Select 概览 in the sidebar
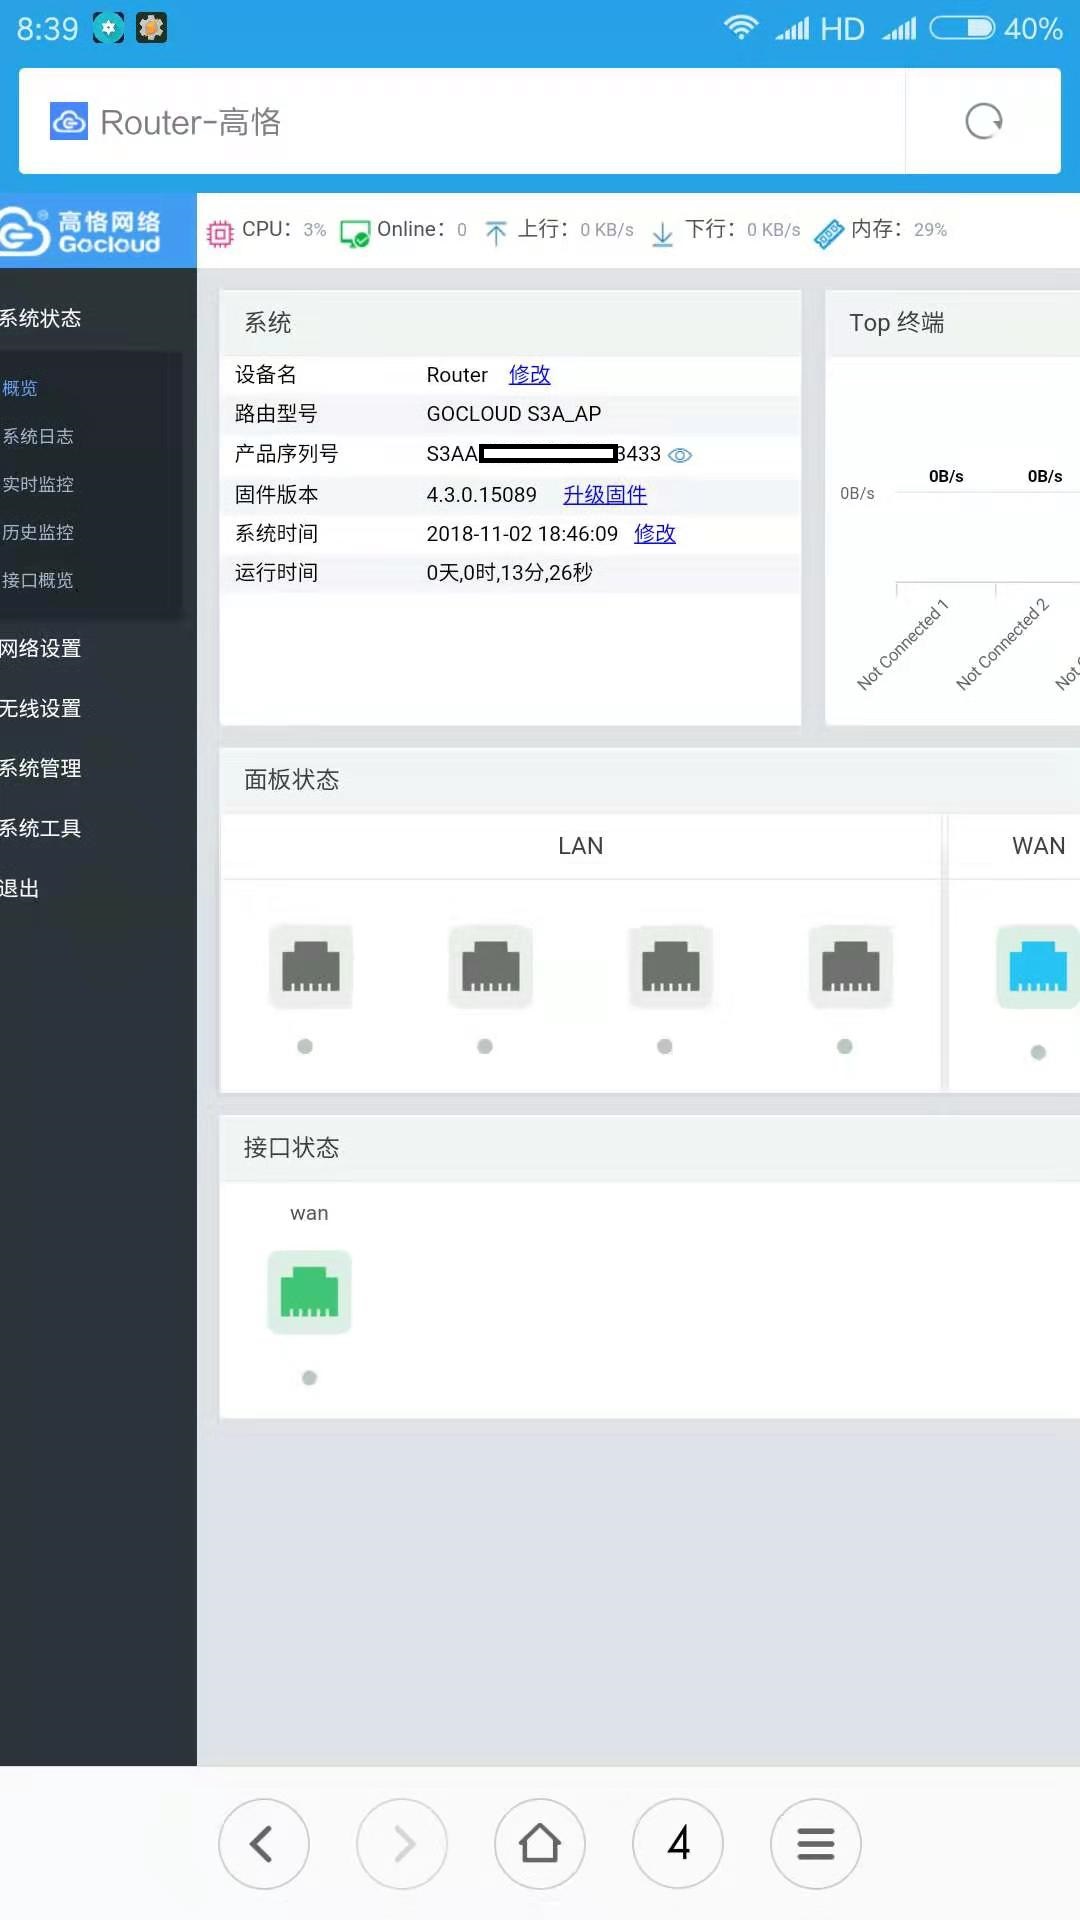 [20, 388]
